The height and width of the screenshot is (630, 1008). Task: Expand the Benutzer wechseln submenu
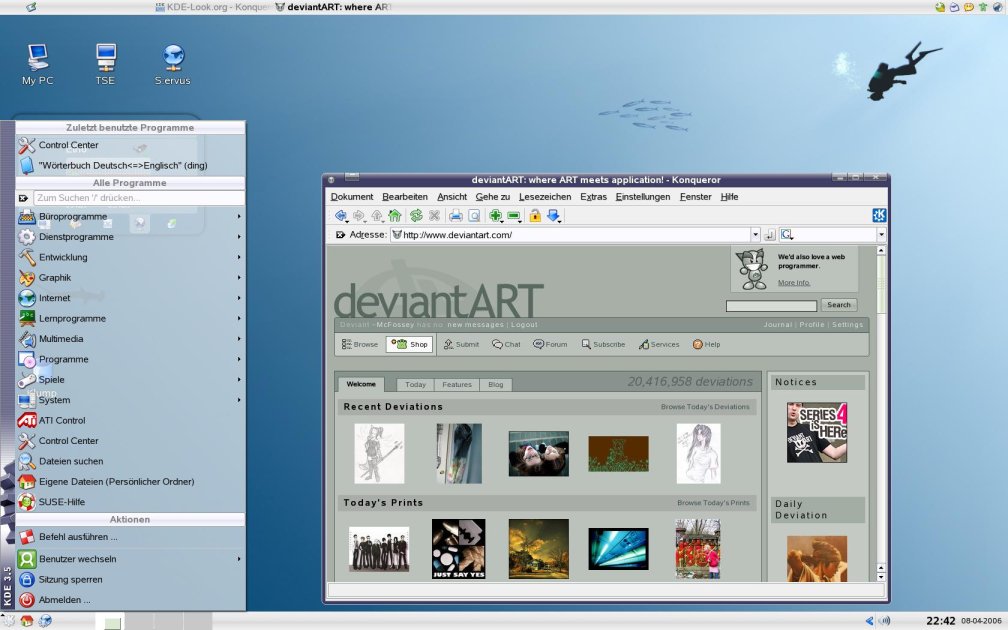(x=130, y=559)
